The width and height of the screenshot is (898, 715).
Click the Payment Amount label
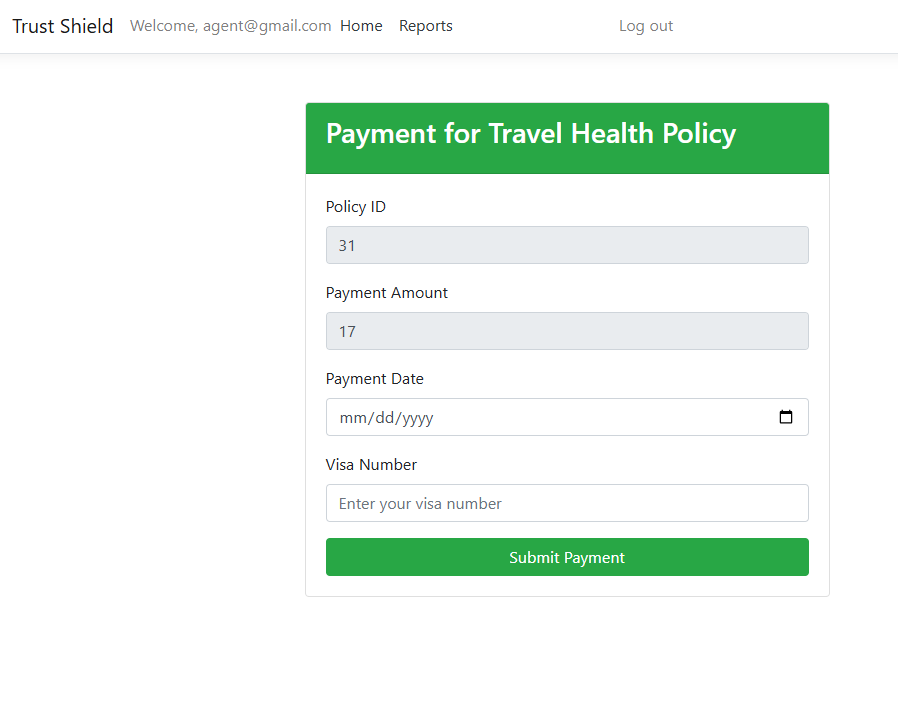387,293
